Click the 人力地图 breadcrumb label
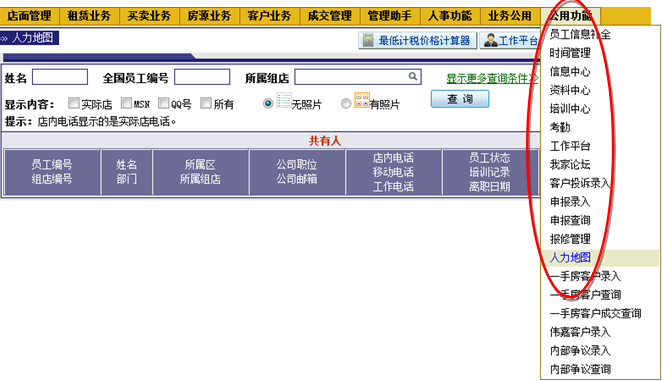Screen dimensions: 662x381 33,38
